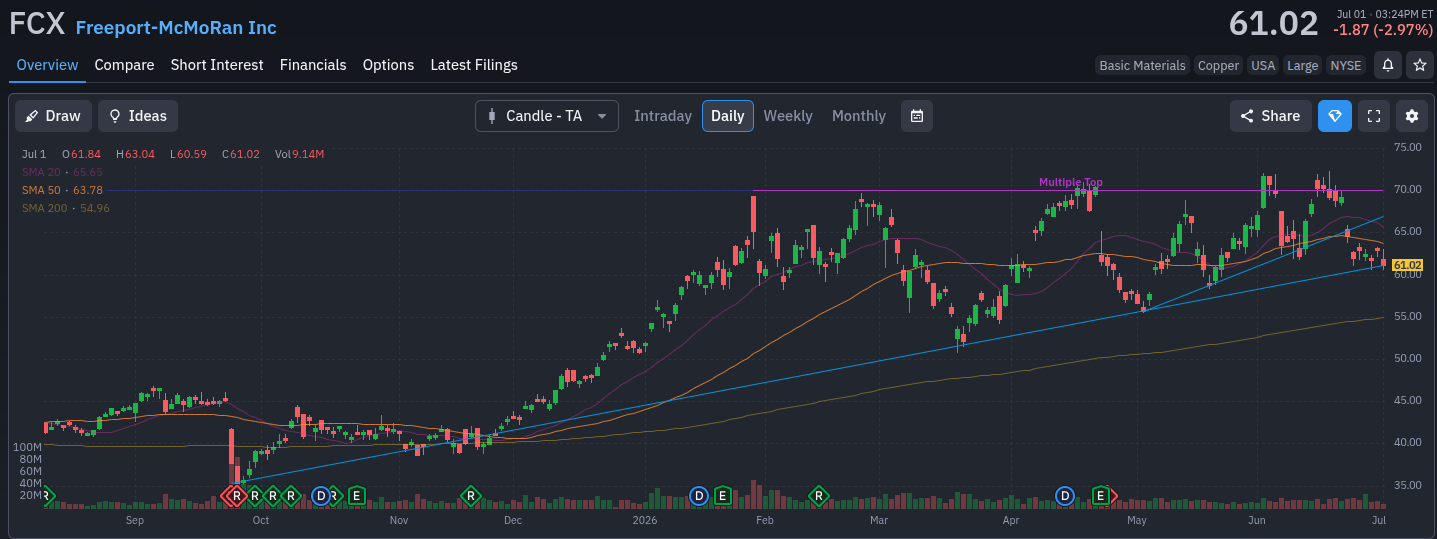Open the Options tab
The image size is (1437, 539).
[x=388, y=65]
